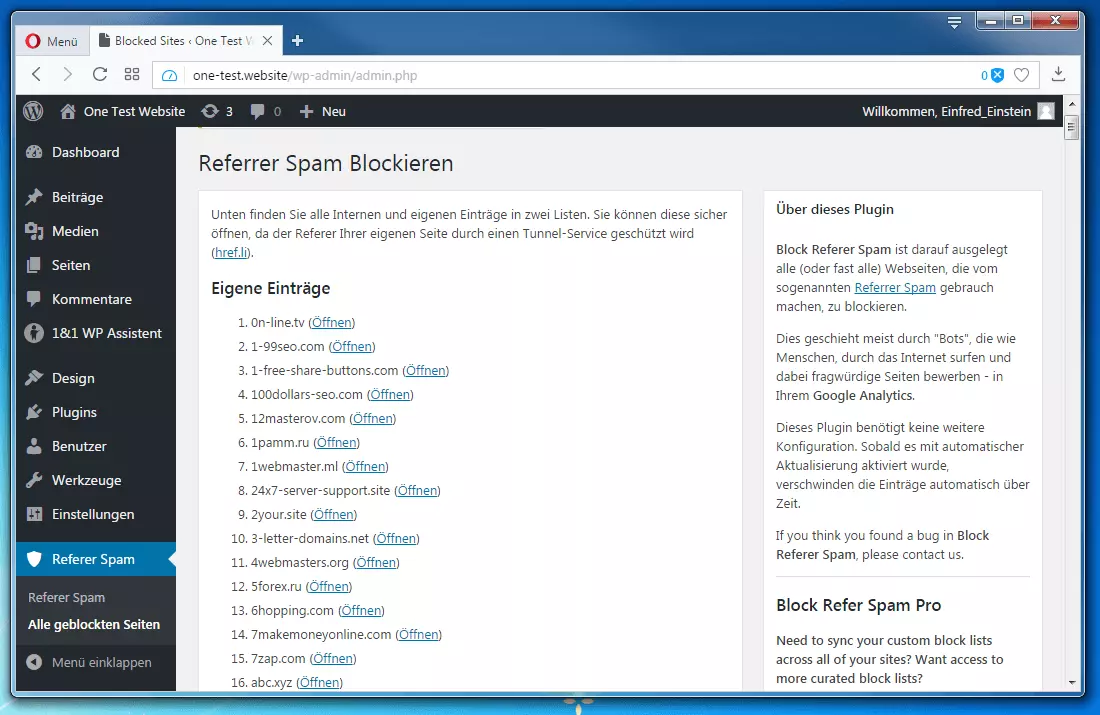The height and width of the screenshot is (715, 1100).
Task: Click the Block Refer Spam Pro heading
Action: click(x=859, y=605)
